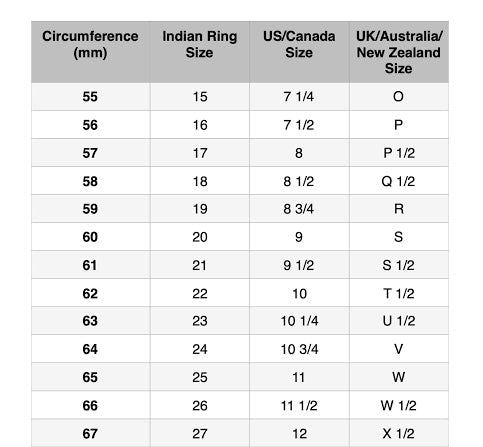Image resolution: width=483 pixels, height=447 pixels.
Task: Select the UK size X 1/2 cell
Action: tap(399, 433)
